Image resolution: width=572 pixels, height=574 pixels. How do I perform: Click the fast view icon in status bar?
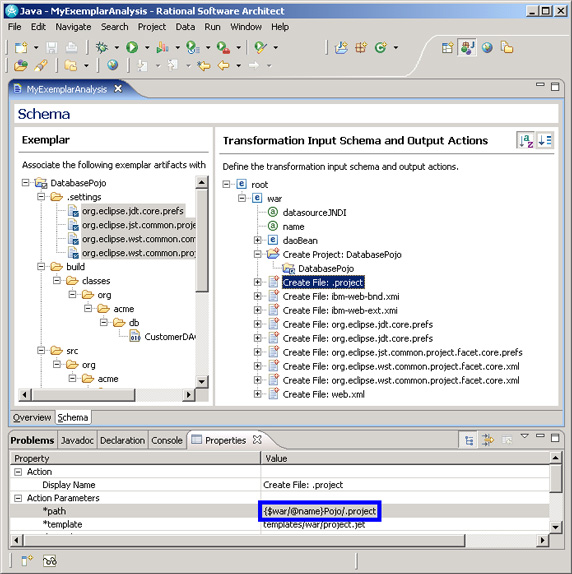point(27,560)
